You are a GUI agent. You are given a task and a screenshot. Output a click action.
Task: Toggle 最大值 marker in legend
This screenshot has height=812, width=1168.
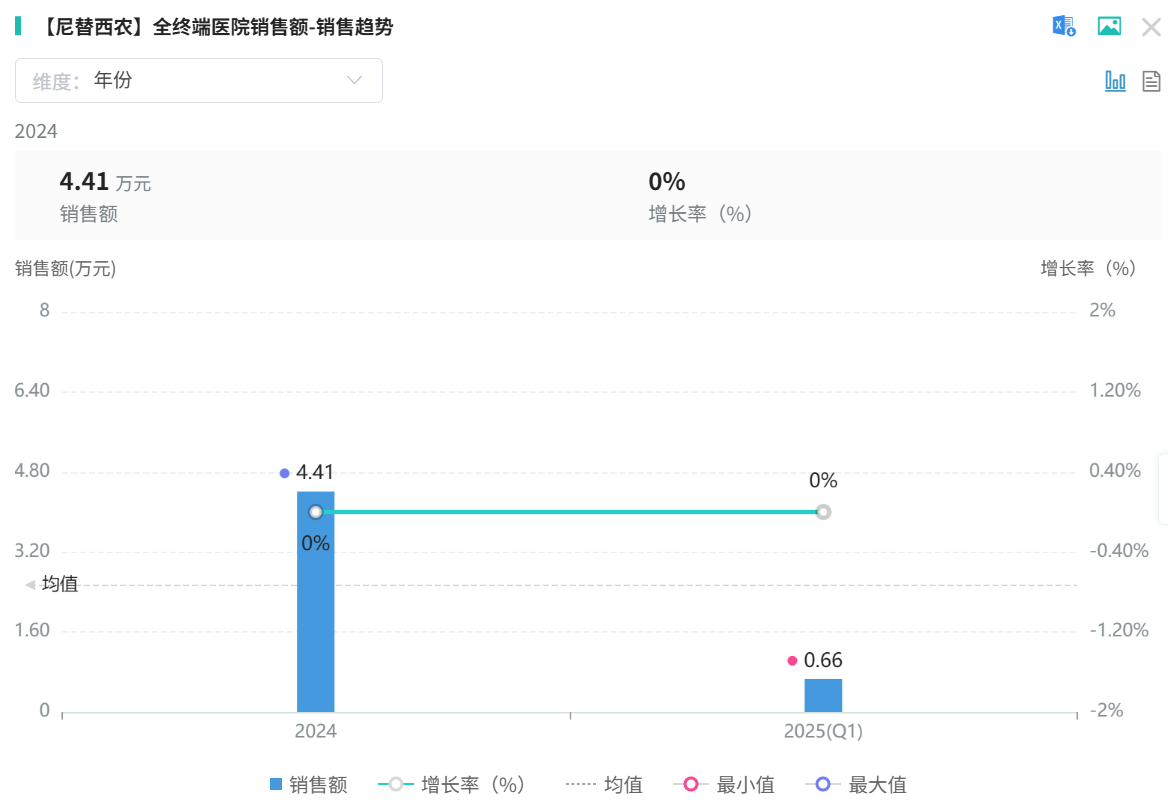(x=856, y=785)
